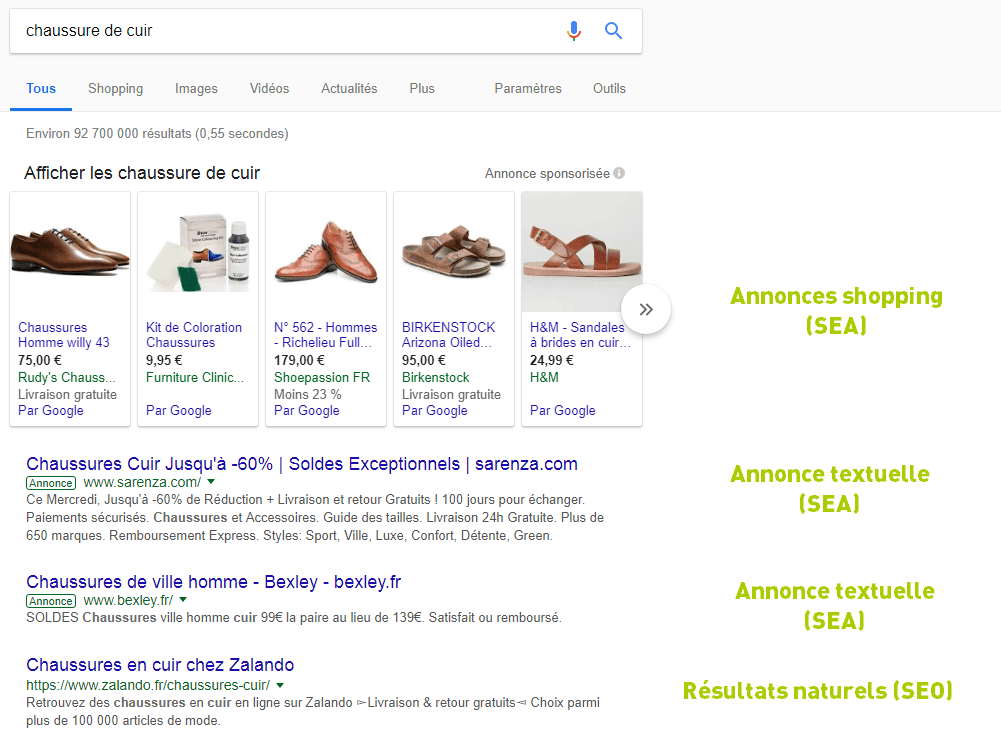Open the Plus menu

[422, 89]
